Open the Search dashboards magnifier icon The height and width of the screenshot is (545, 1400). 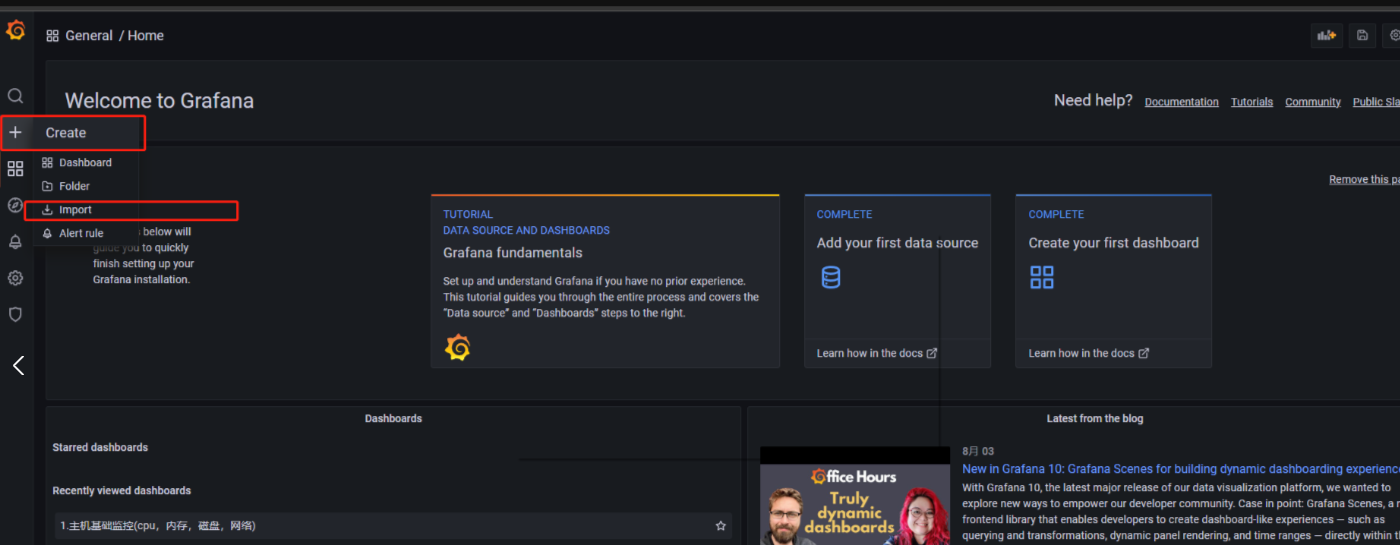15,96
